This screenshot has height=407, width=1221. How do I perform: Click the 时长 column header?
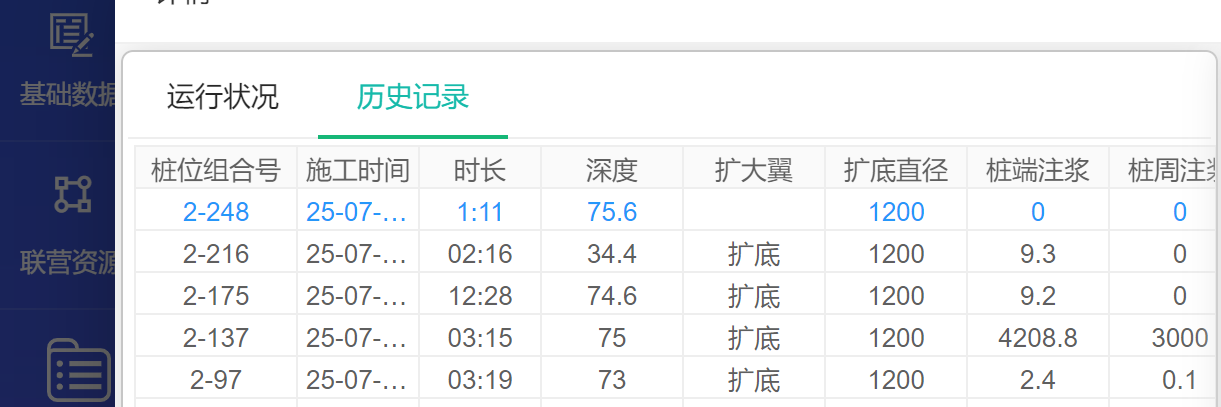(x=479, y=170)
